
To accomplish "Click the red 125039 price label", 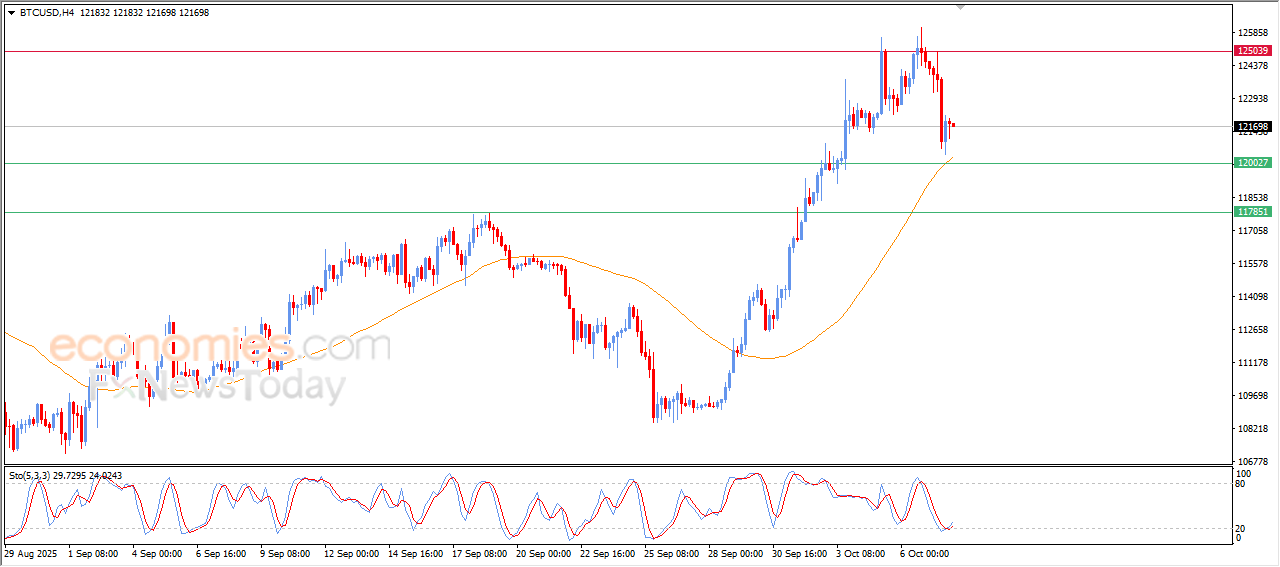I will pos(1253,50).
